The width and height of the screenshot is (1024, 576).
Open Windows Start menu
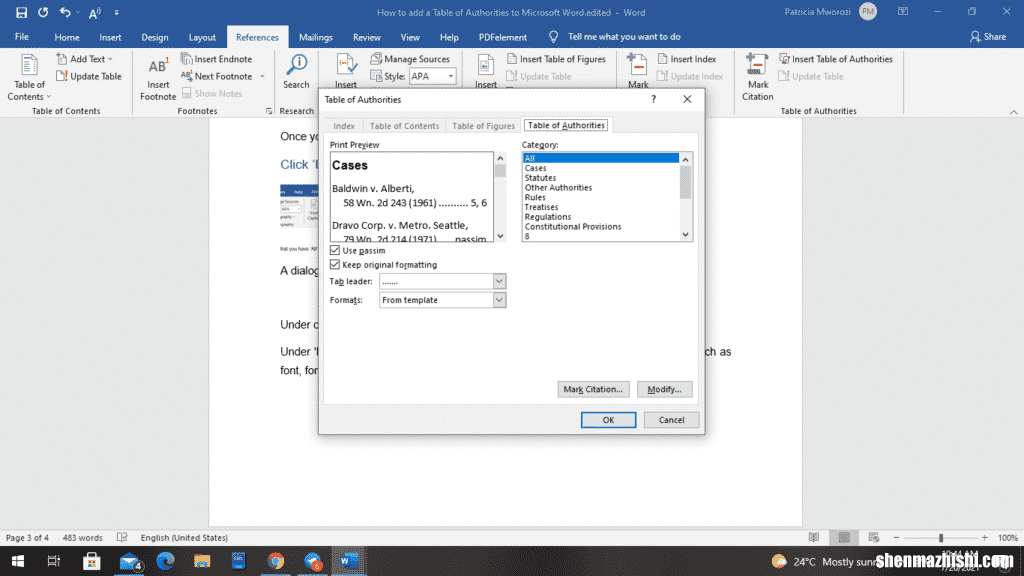click(x=18, y=561)
